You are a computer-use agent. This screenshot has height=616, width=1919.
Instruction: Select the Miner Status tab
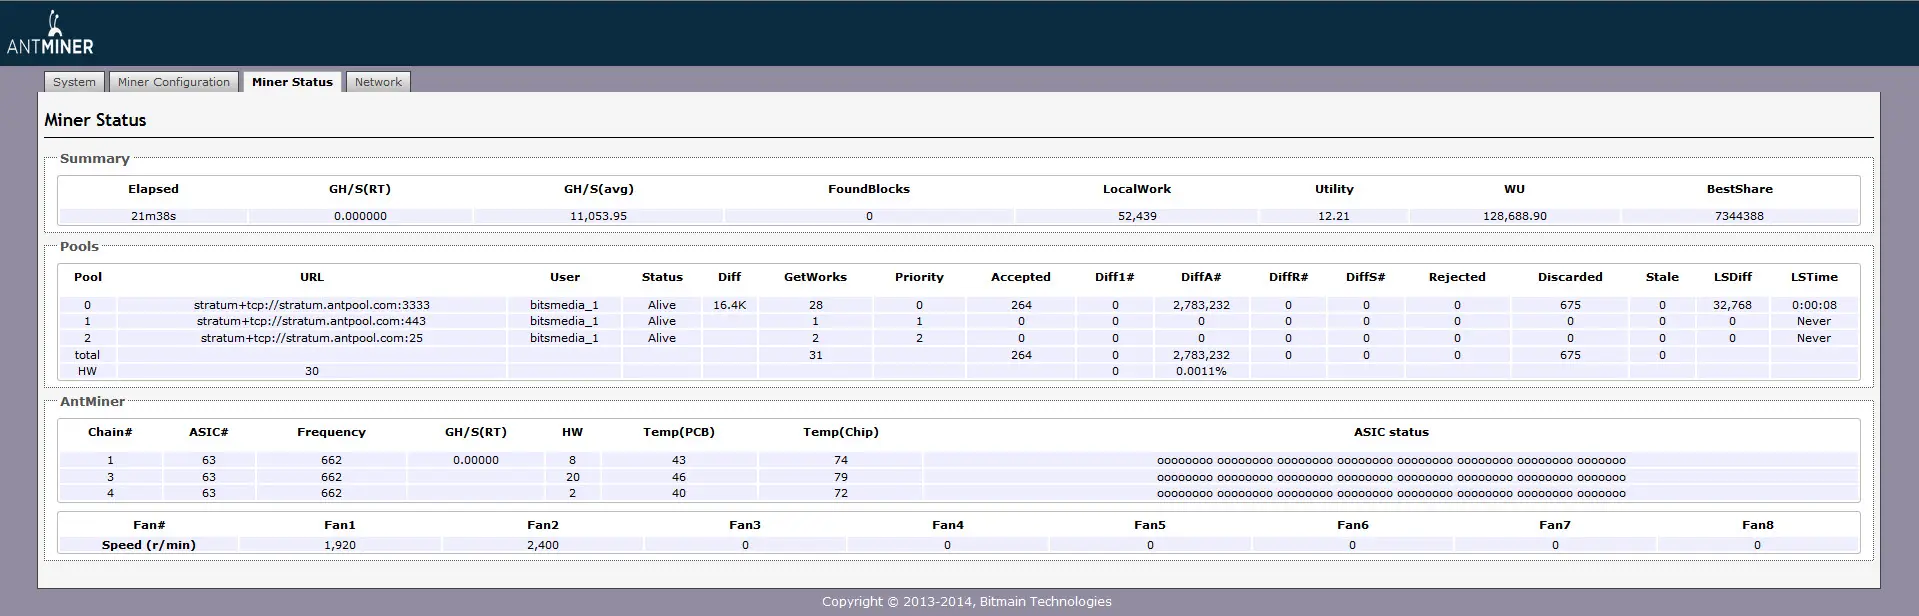[x=292, y=82]
